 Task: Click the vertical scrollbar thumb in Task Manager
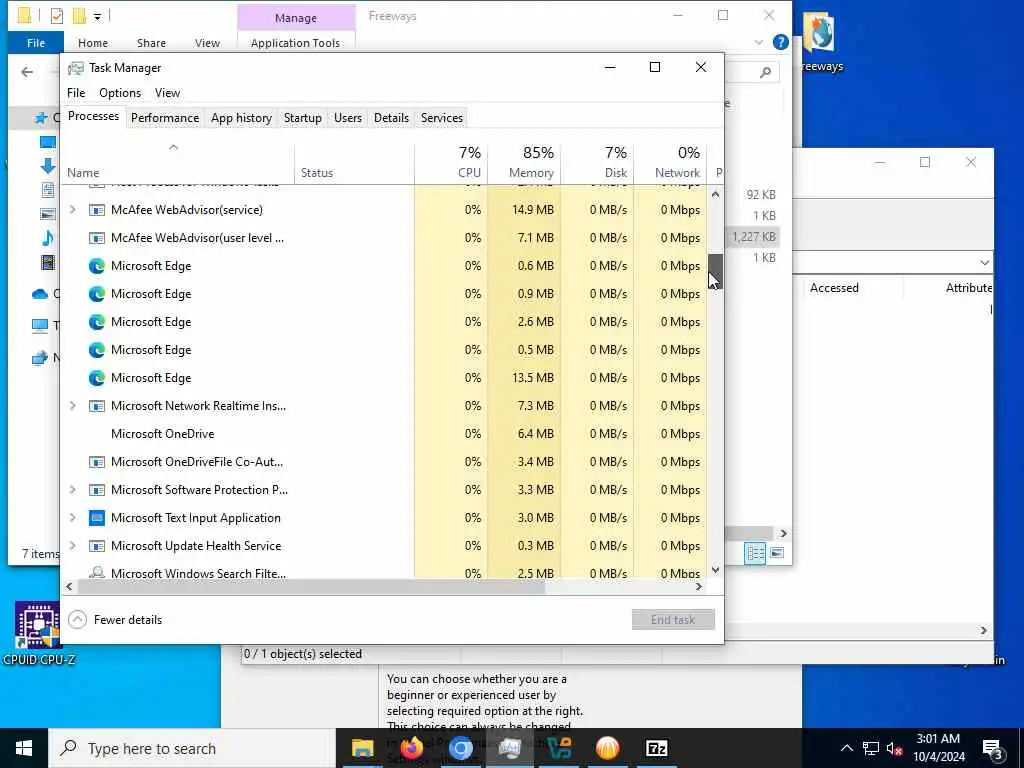tap(716, 271)
